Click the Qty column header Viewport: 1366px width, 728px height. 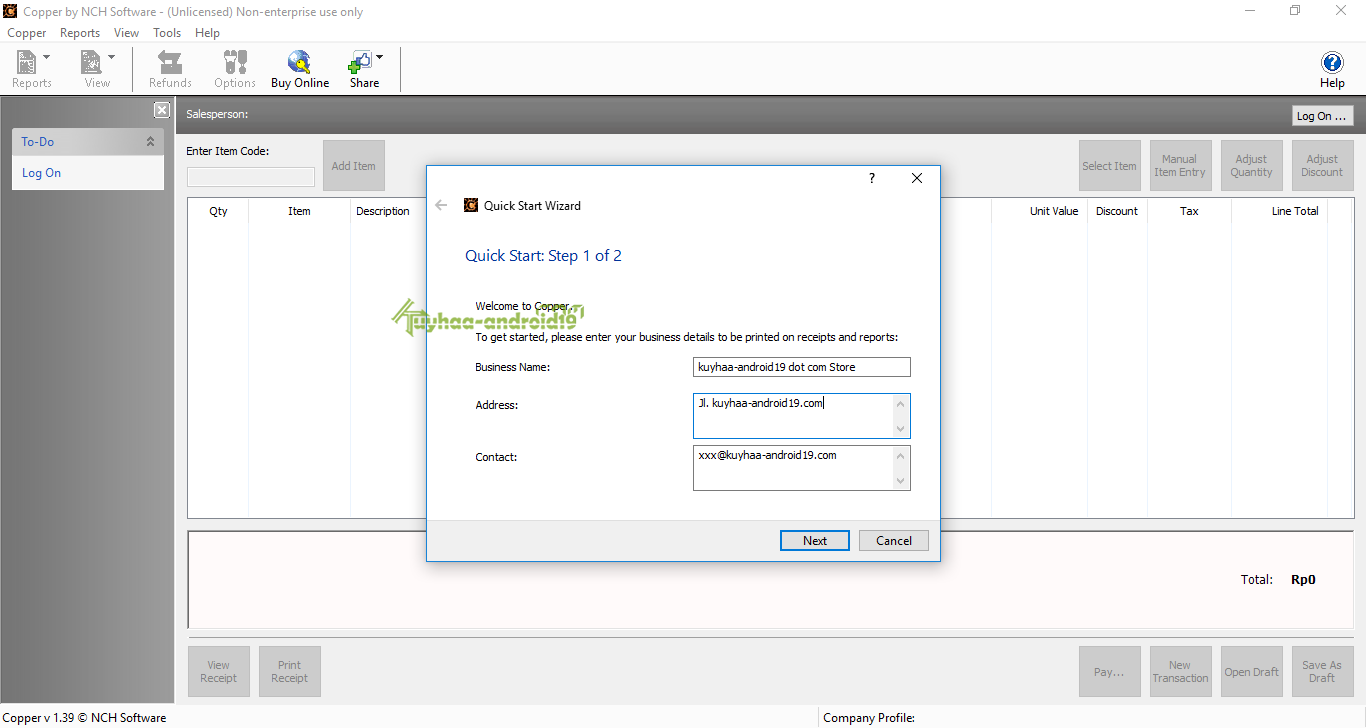[x=218, y=211]
